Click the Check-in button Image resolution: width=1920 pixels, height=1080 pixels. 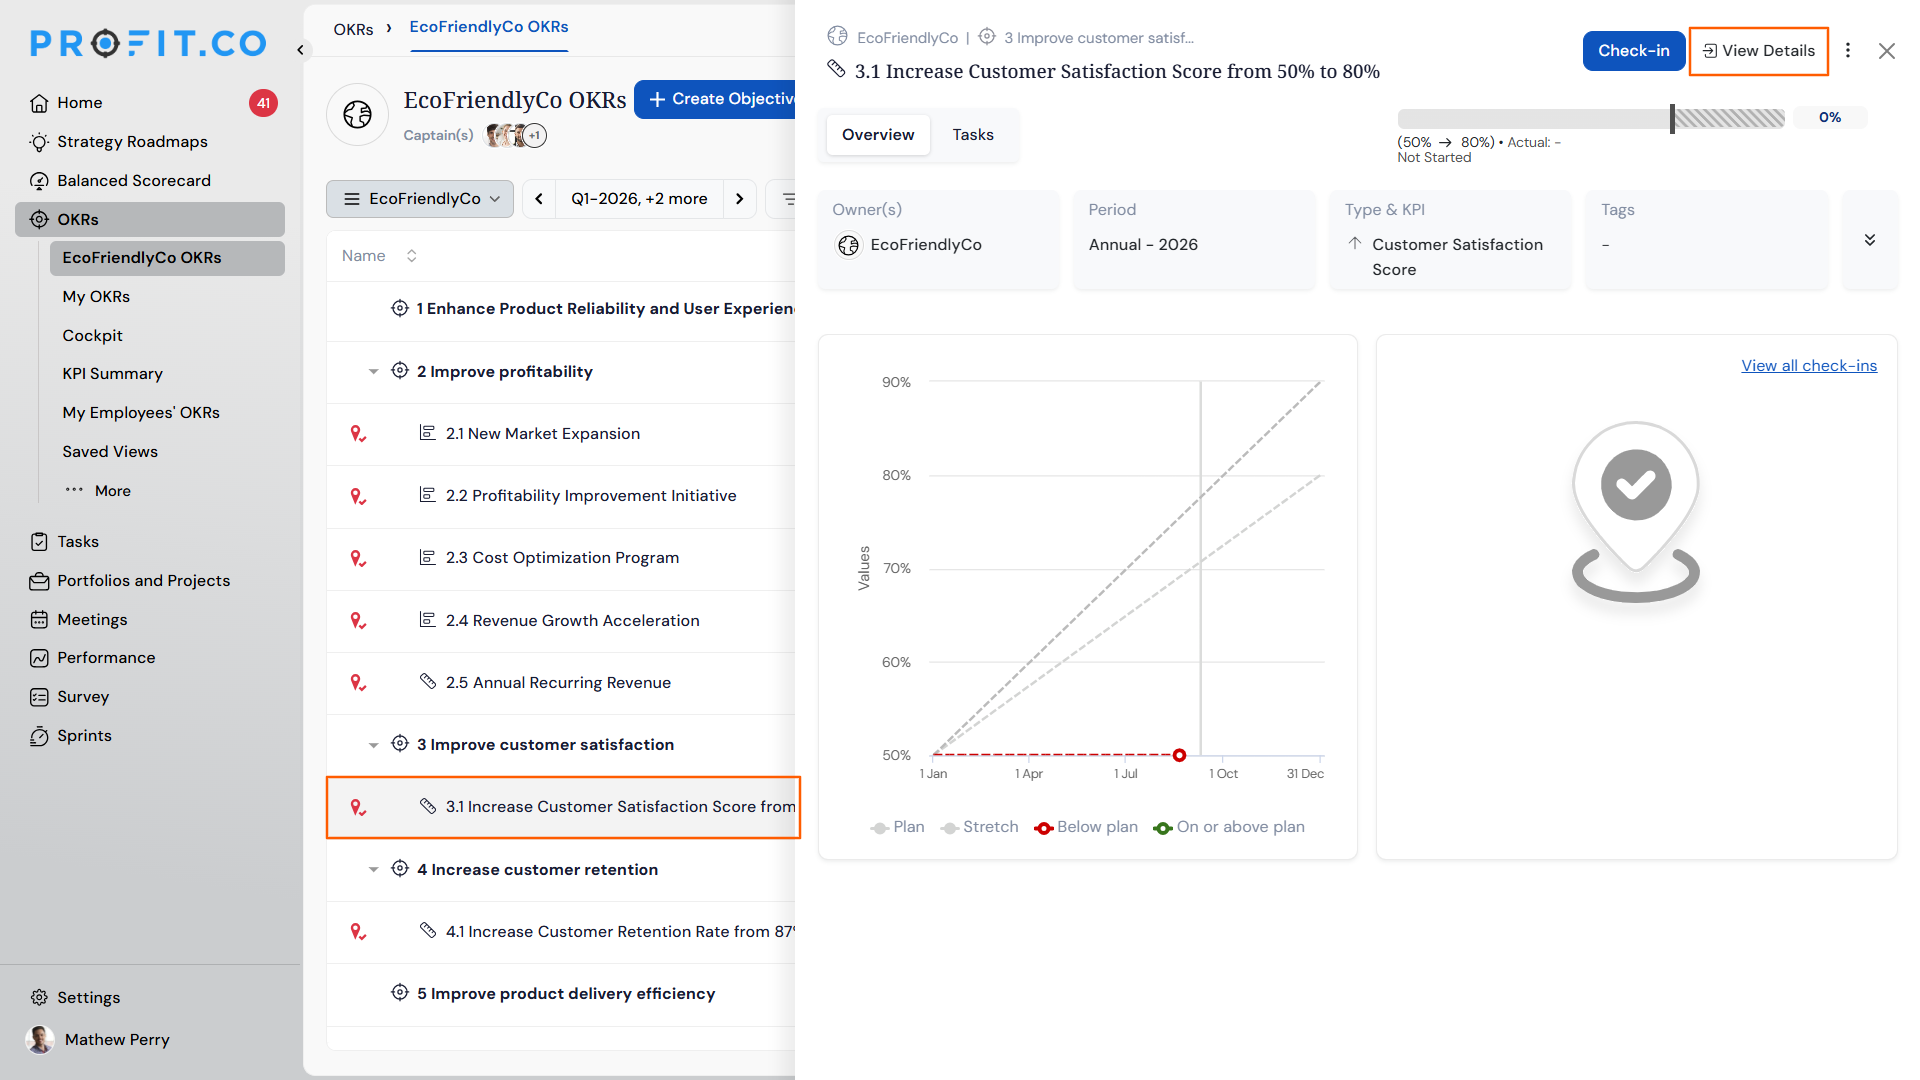[1634, 51]
